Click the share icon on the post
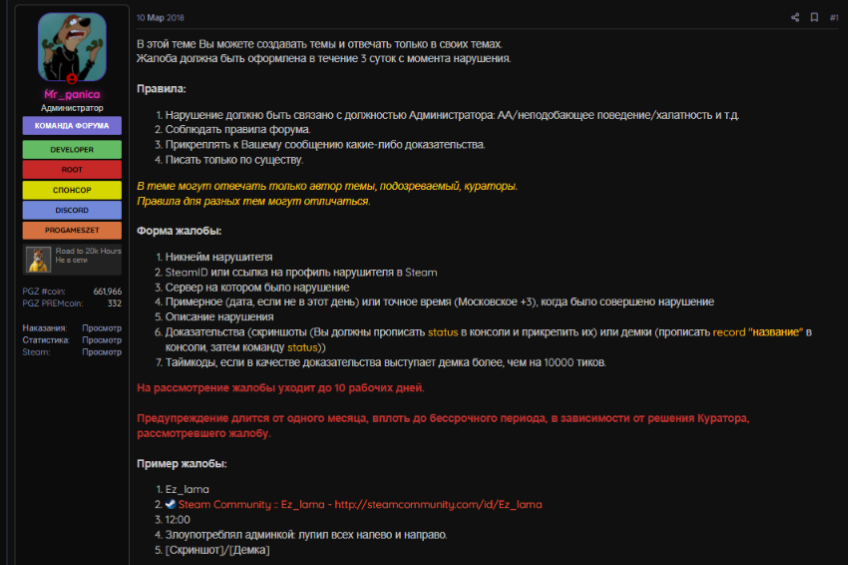Image resolution: width=848 pixels, height=565 pixels. 795,17
